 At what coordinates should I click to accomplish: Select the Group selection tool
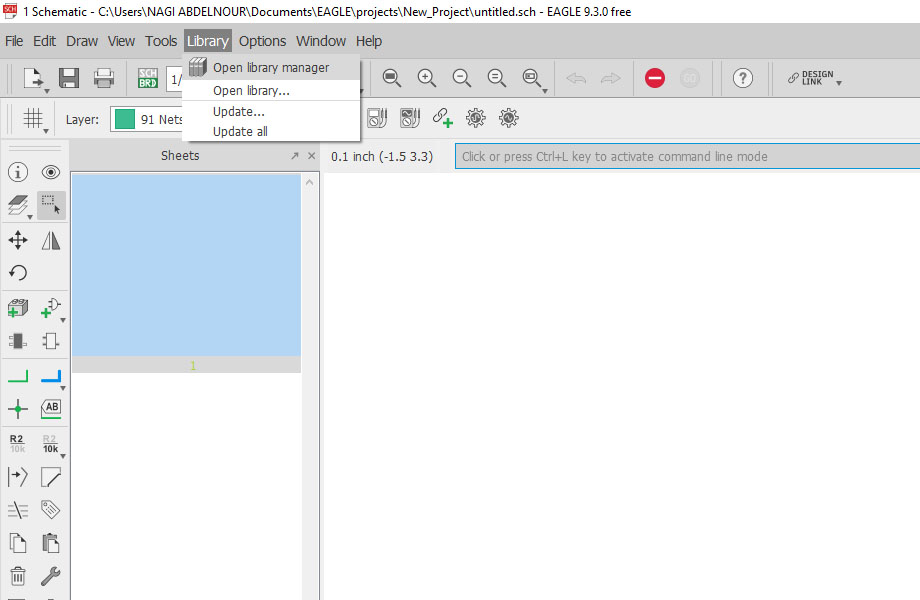(51, 205)
